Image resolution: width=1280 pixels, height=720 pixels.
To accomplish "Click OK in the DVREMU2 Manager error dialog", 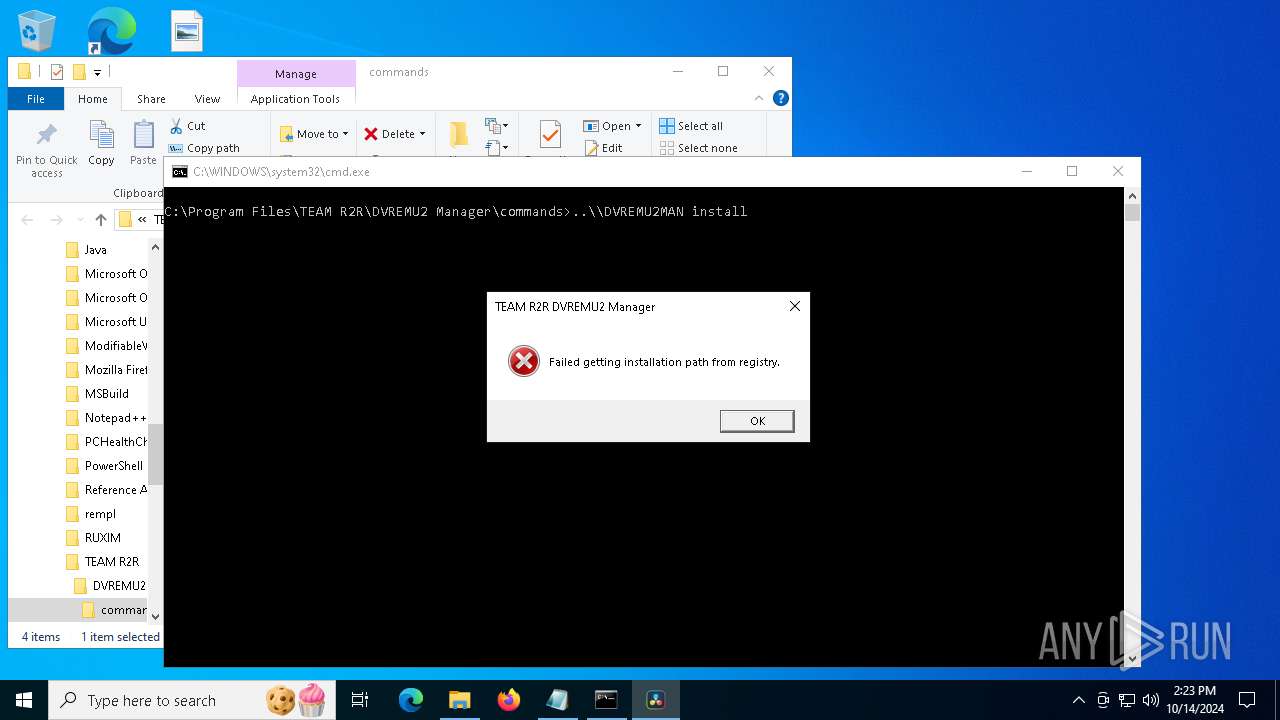I will [x=757, y=421].
